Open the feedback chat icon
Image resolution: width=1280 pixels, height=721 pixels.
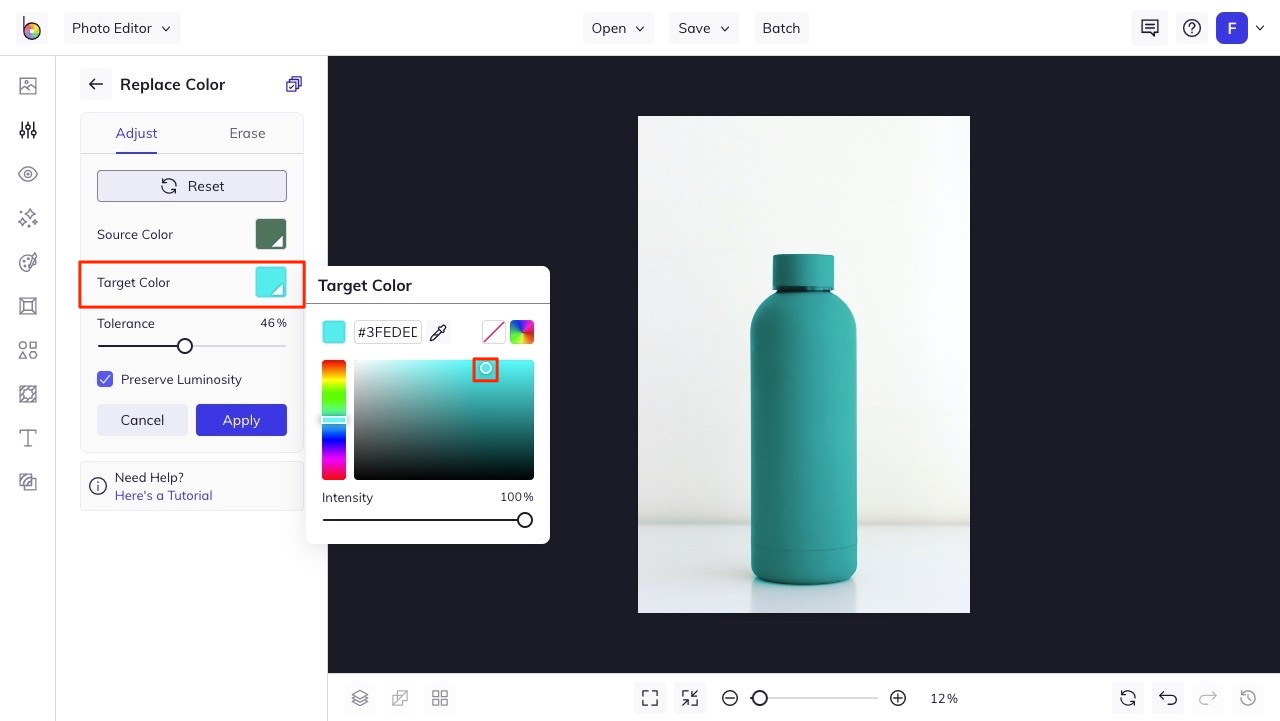(x=1150, y=28)
